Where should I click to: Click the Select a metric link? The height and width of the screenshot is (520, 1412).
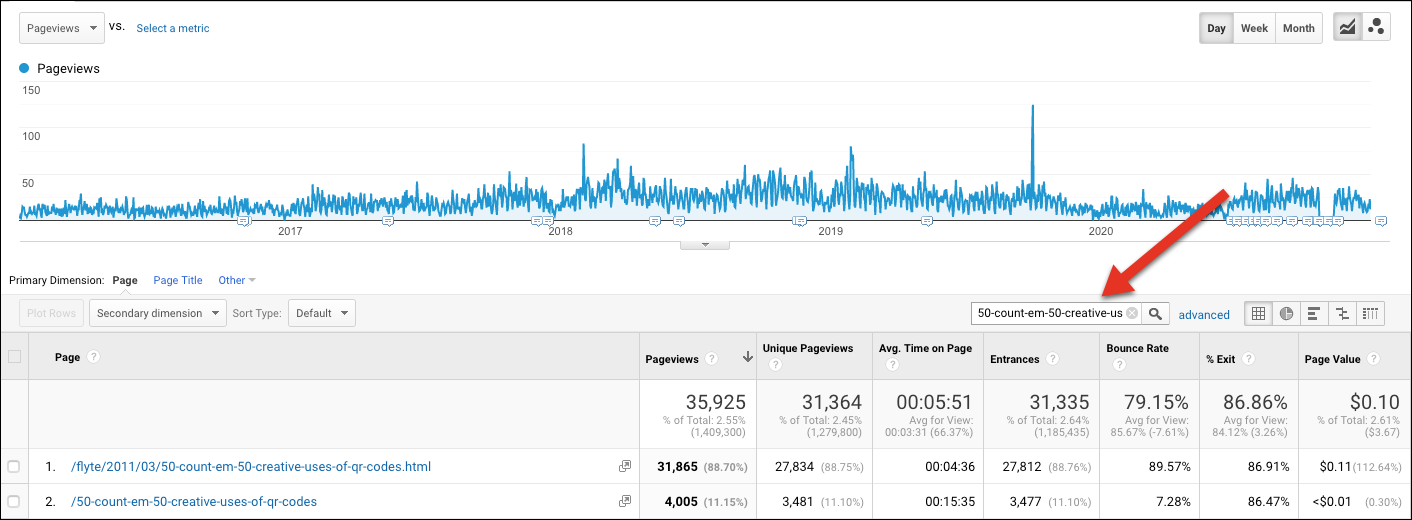173,28
